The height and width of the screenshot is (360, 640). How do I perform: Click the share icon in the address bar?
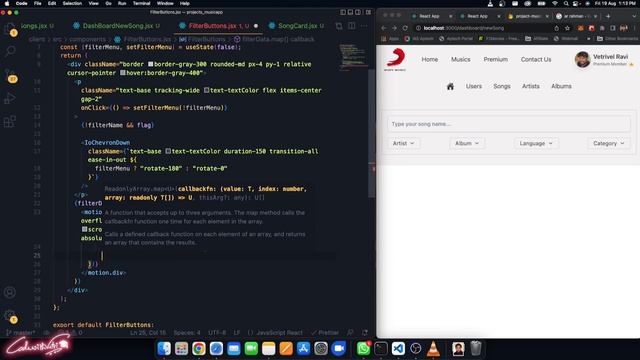tap(556, 28)
